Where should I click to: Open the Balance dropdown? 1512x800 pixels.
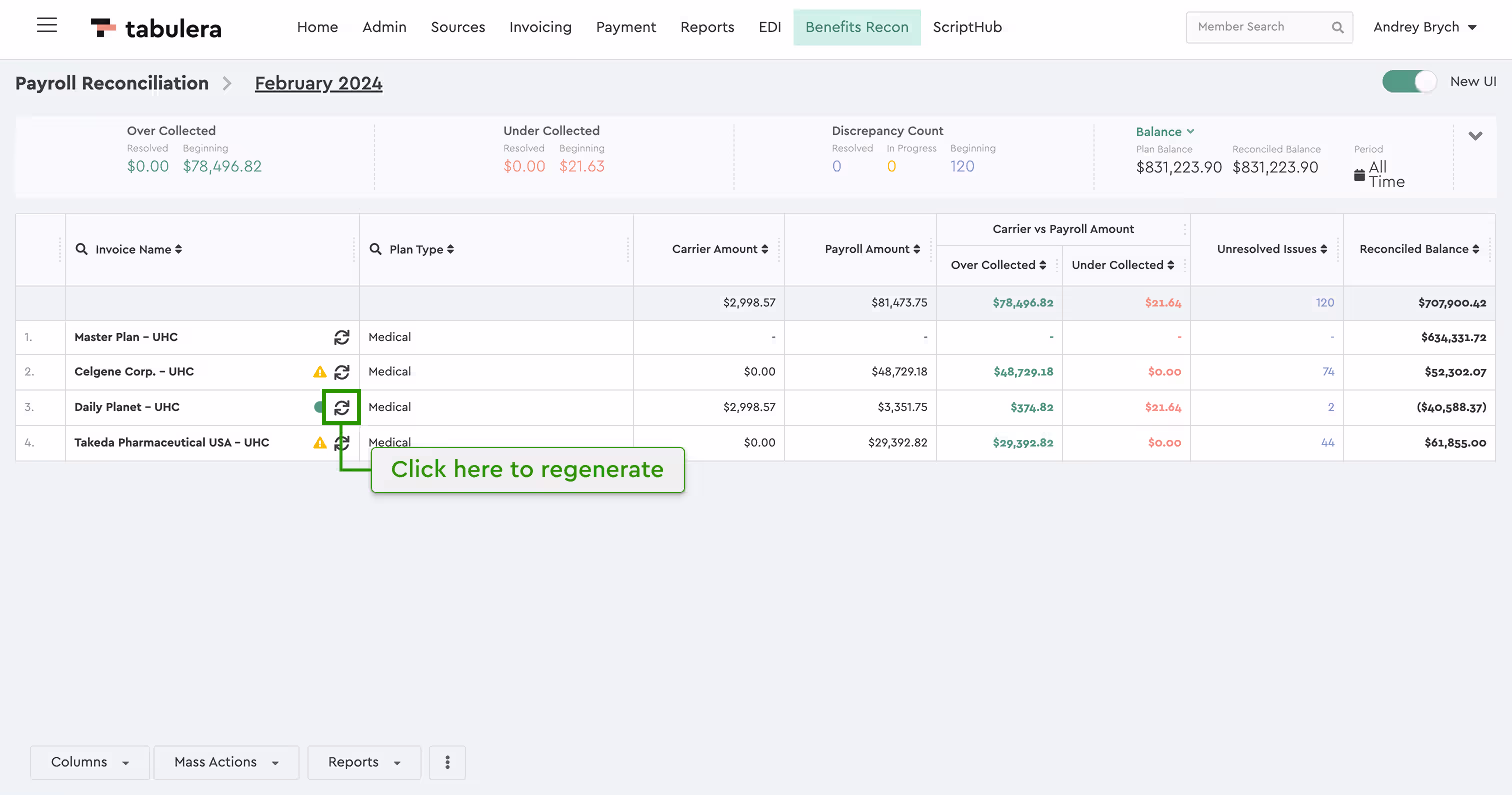point(1165,132)
